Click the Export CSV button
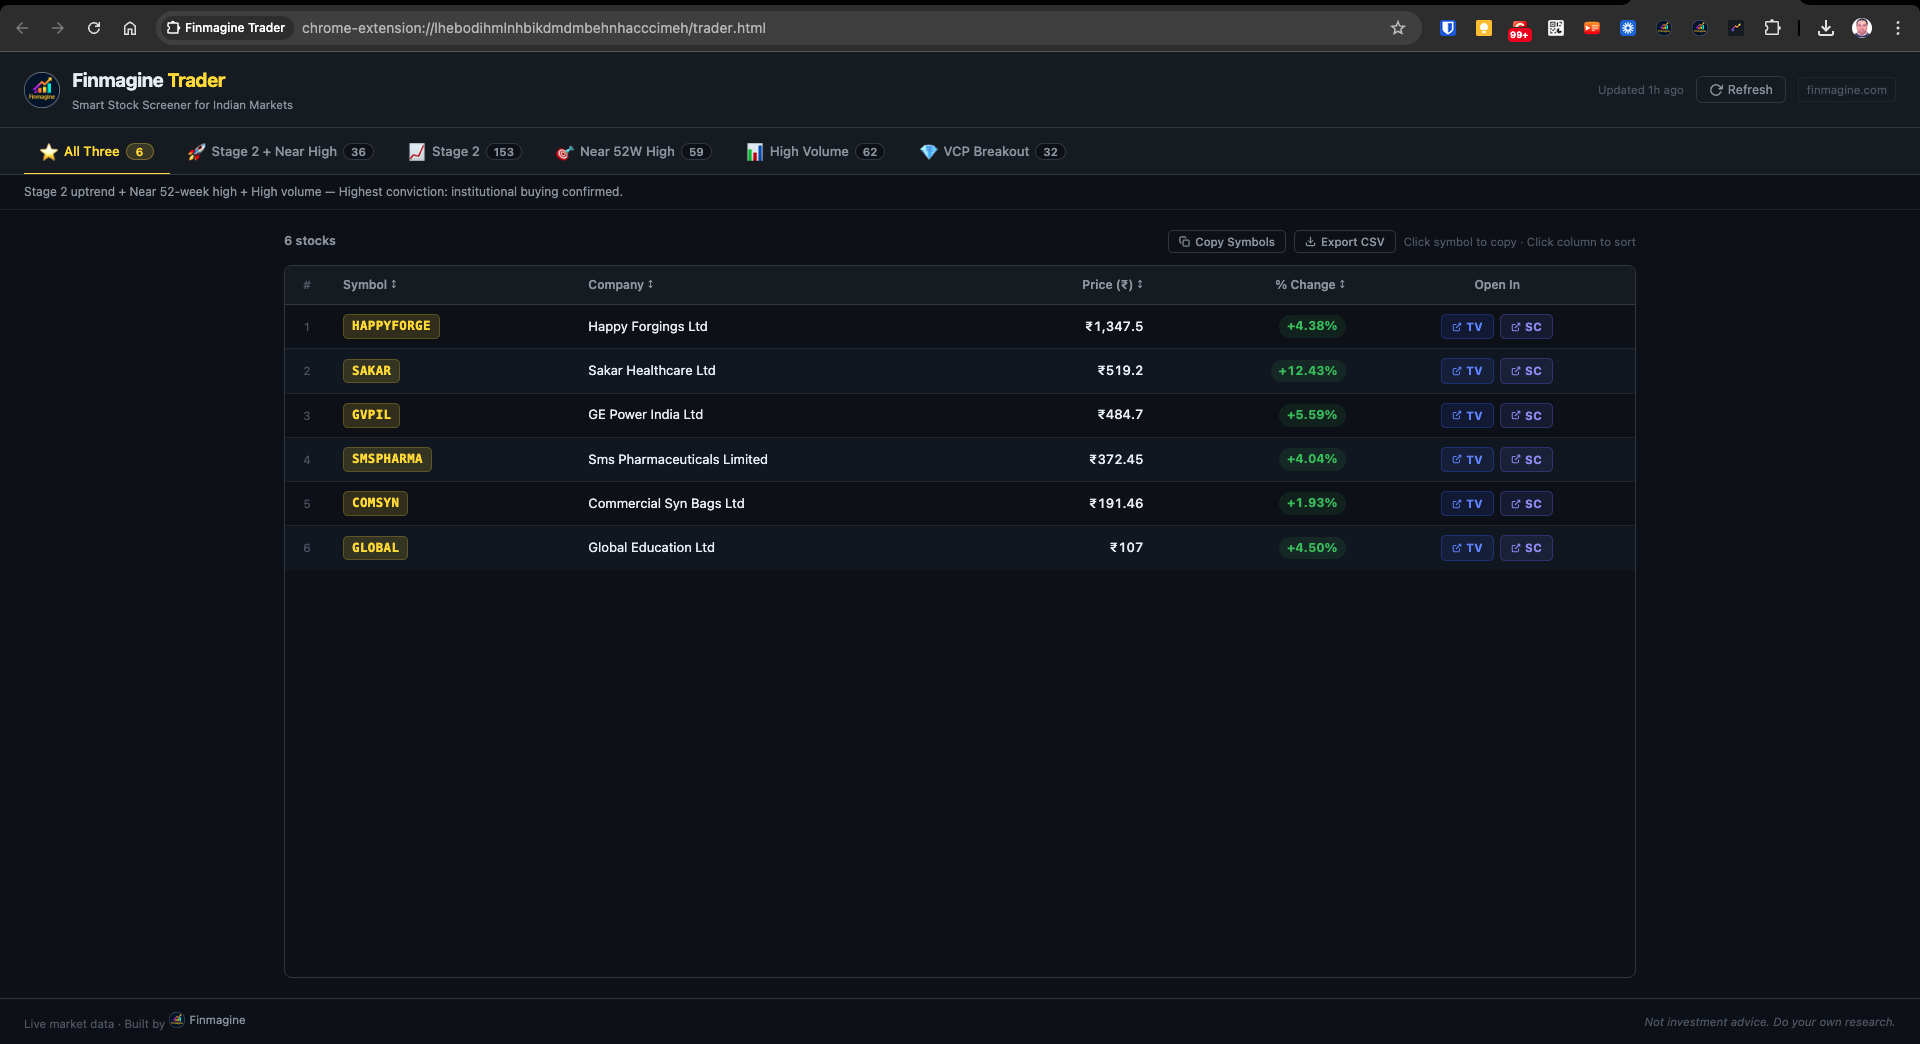The width and height of the screenshot is (1920, 1044). [1344, 242]
